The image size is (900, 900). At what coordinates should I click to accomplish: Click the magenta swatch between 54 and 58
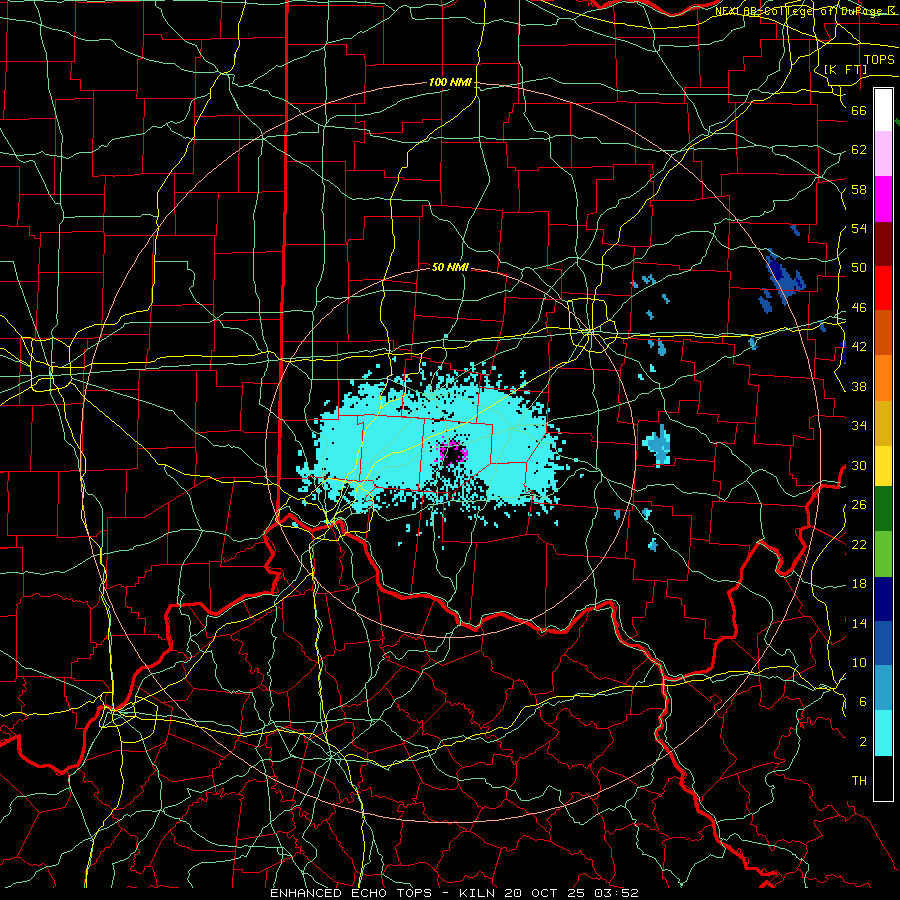tap(883, 199)
